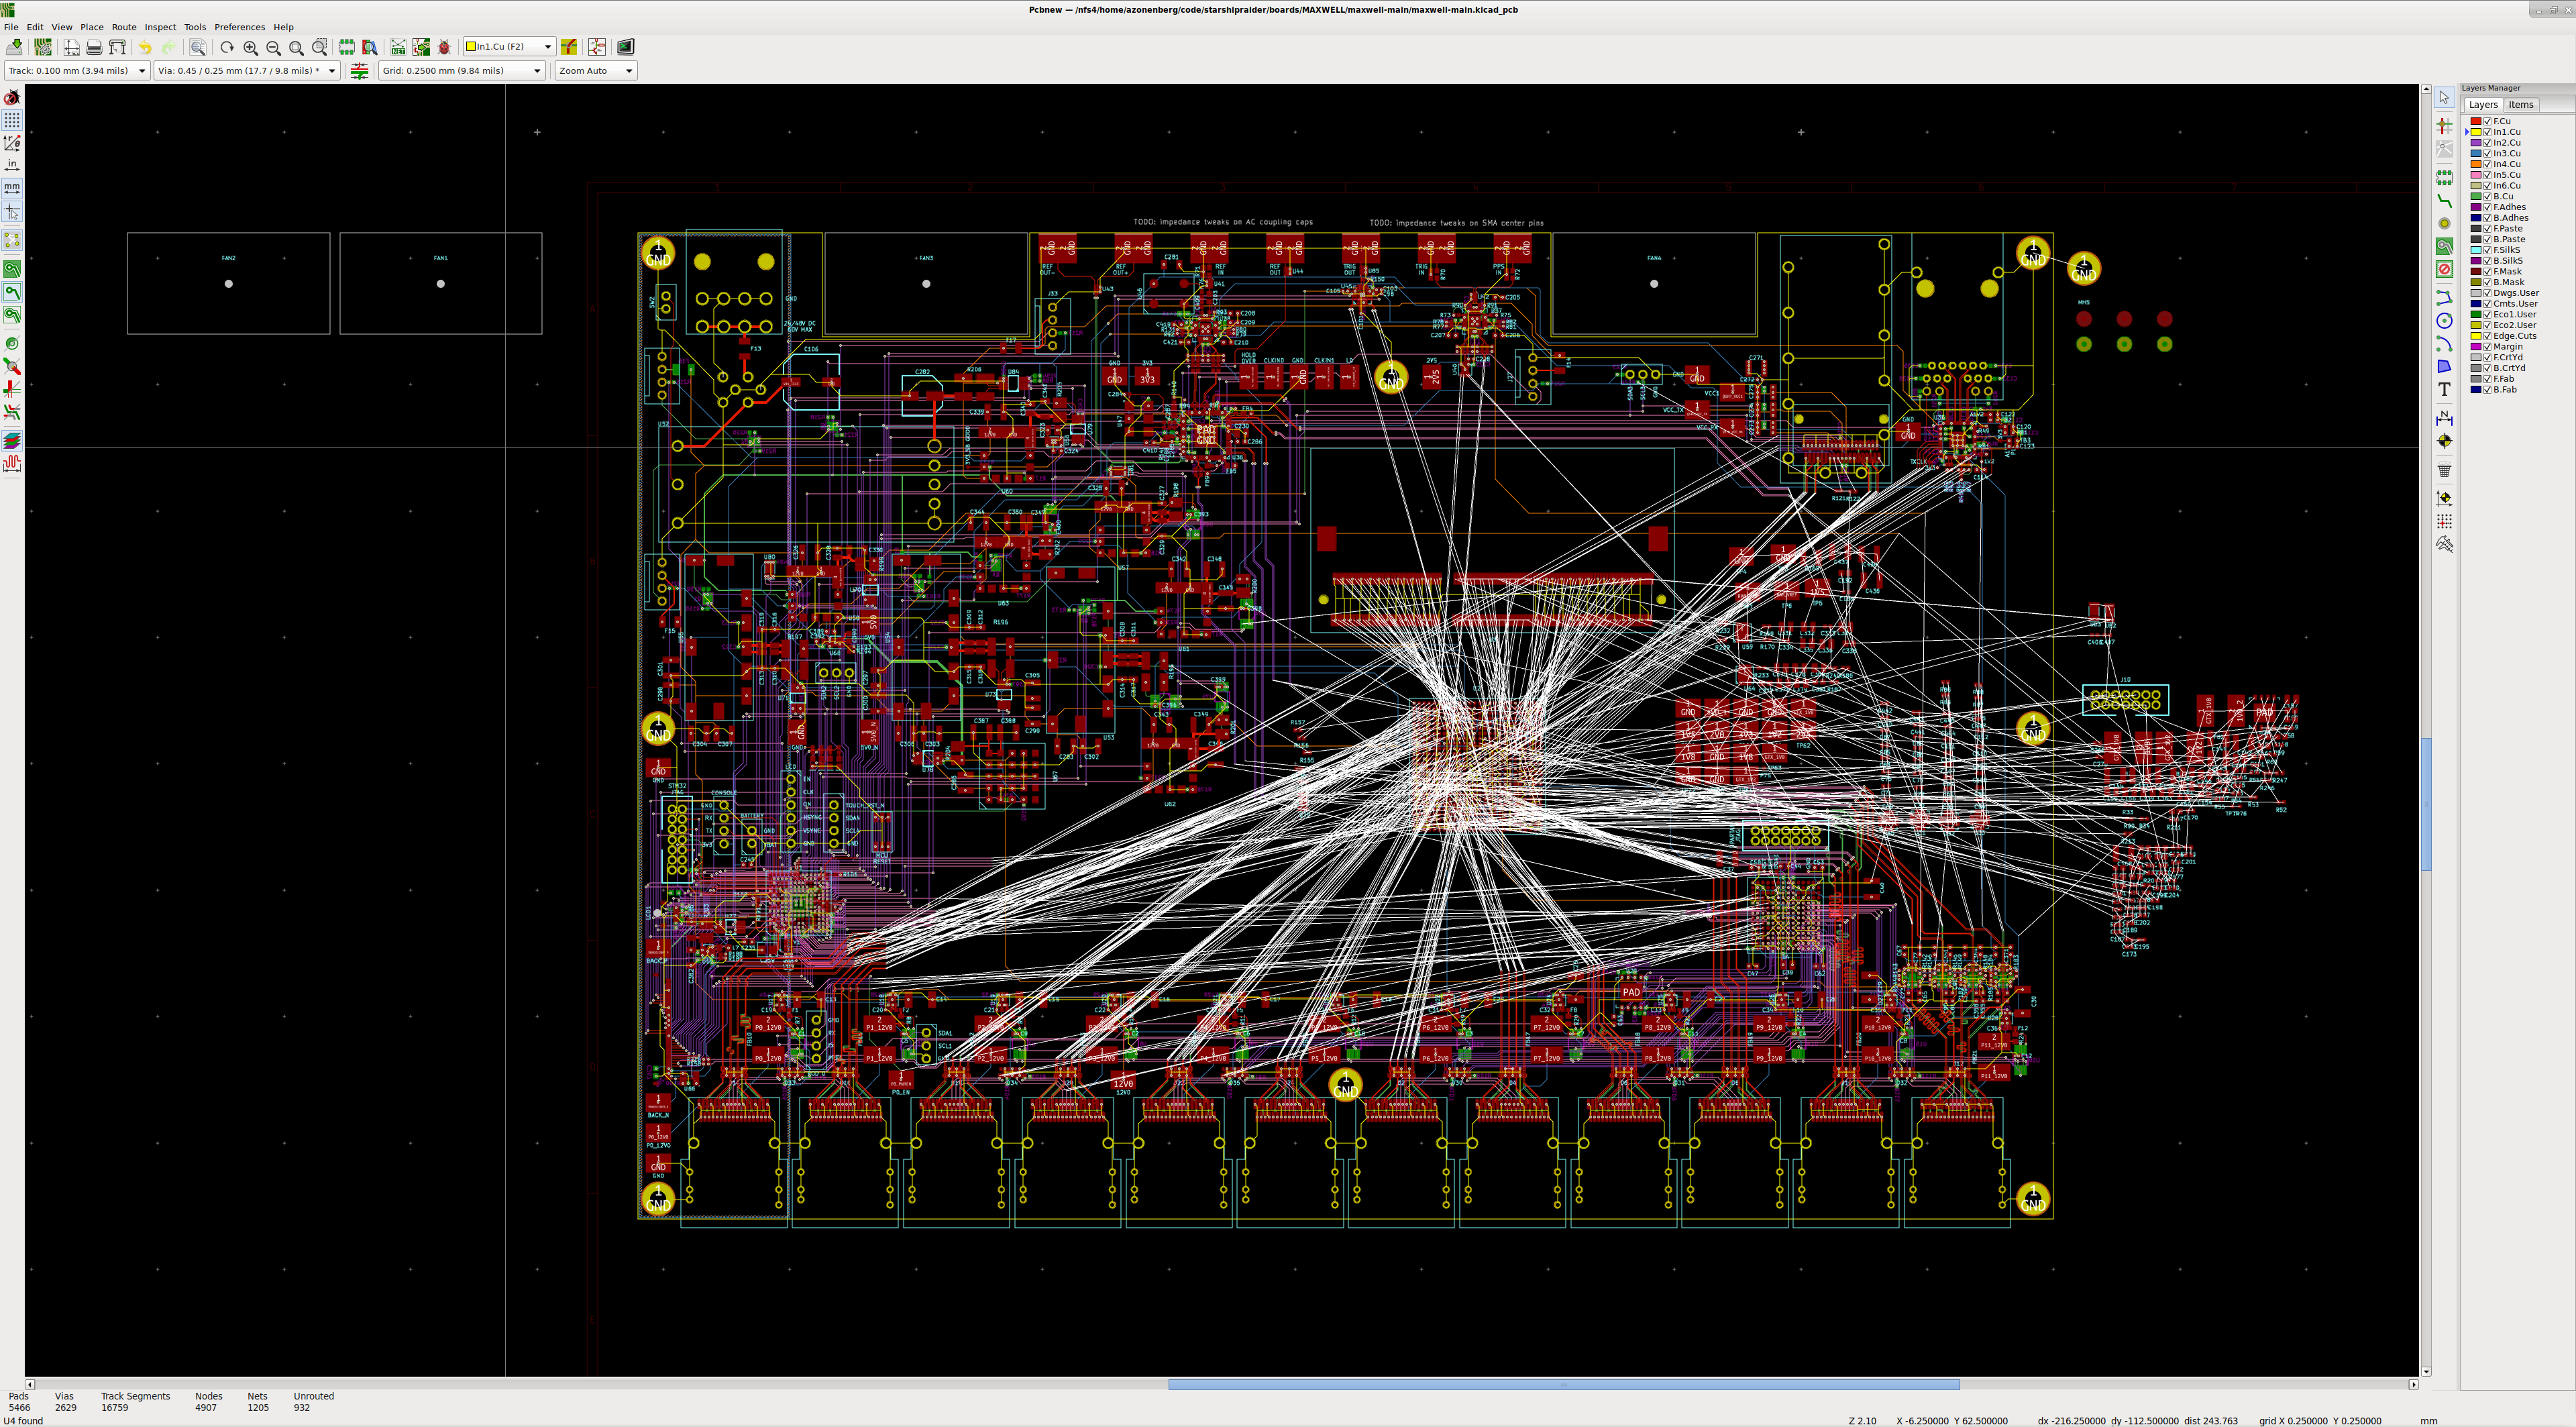Run Design Rules Checker ladybug icon
2576x1427 pixels.
point(444,47)
